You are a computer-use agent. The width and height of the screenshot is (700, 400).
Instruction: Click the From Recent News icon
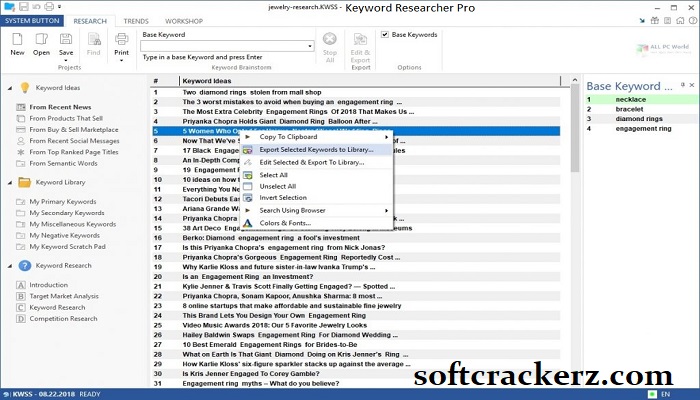click(x=21, y=107)
